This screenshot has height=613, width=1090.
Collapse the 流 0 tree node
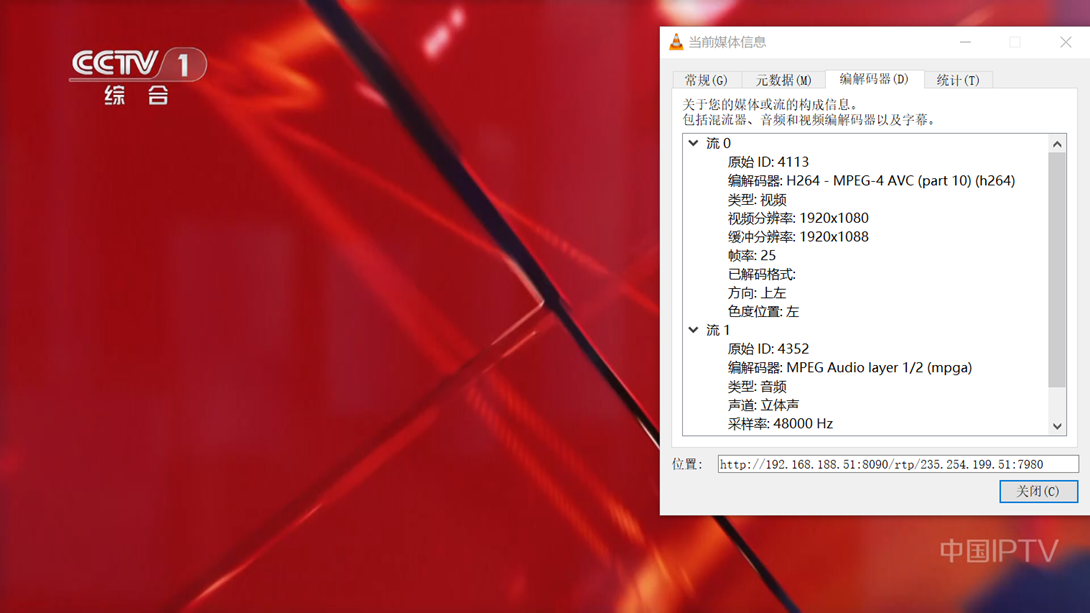(693, 143)
